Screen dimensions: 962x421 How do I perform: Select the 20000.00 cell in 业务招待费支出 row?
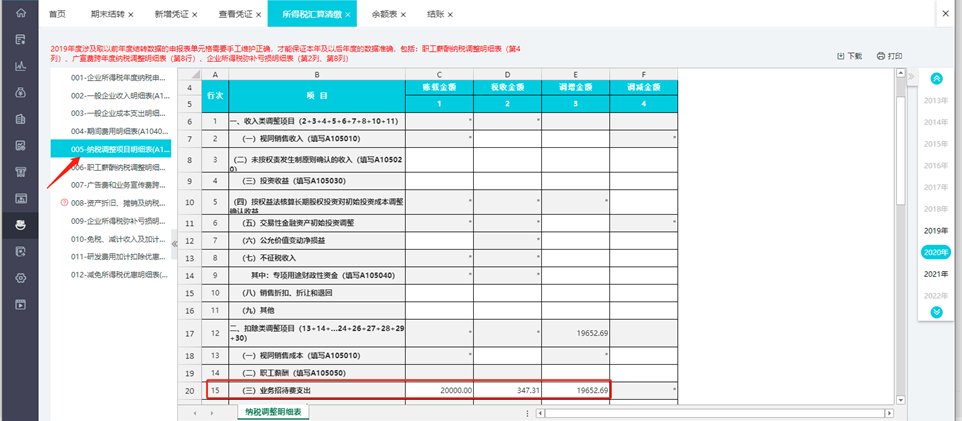(439, 390)
